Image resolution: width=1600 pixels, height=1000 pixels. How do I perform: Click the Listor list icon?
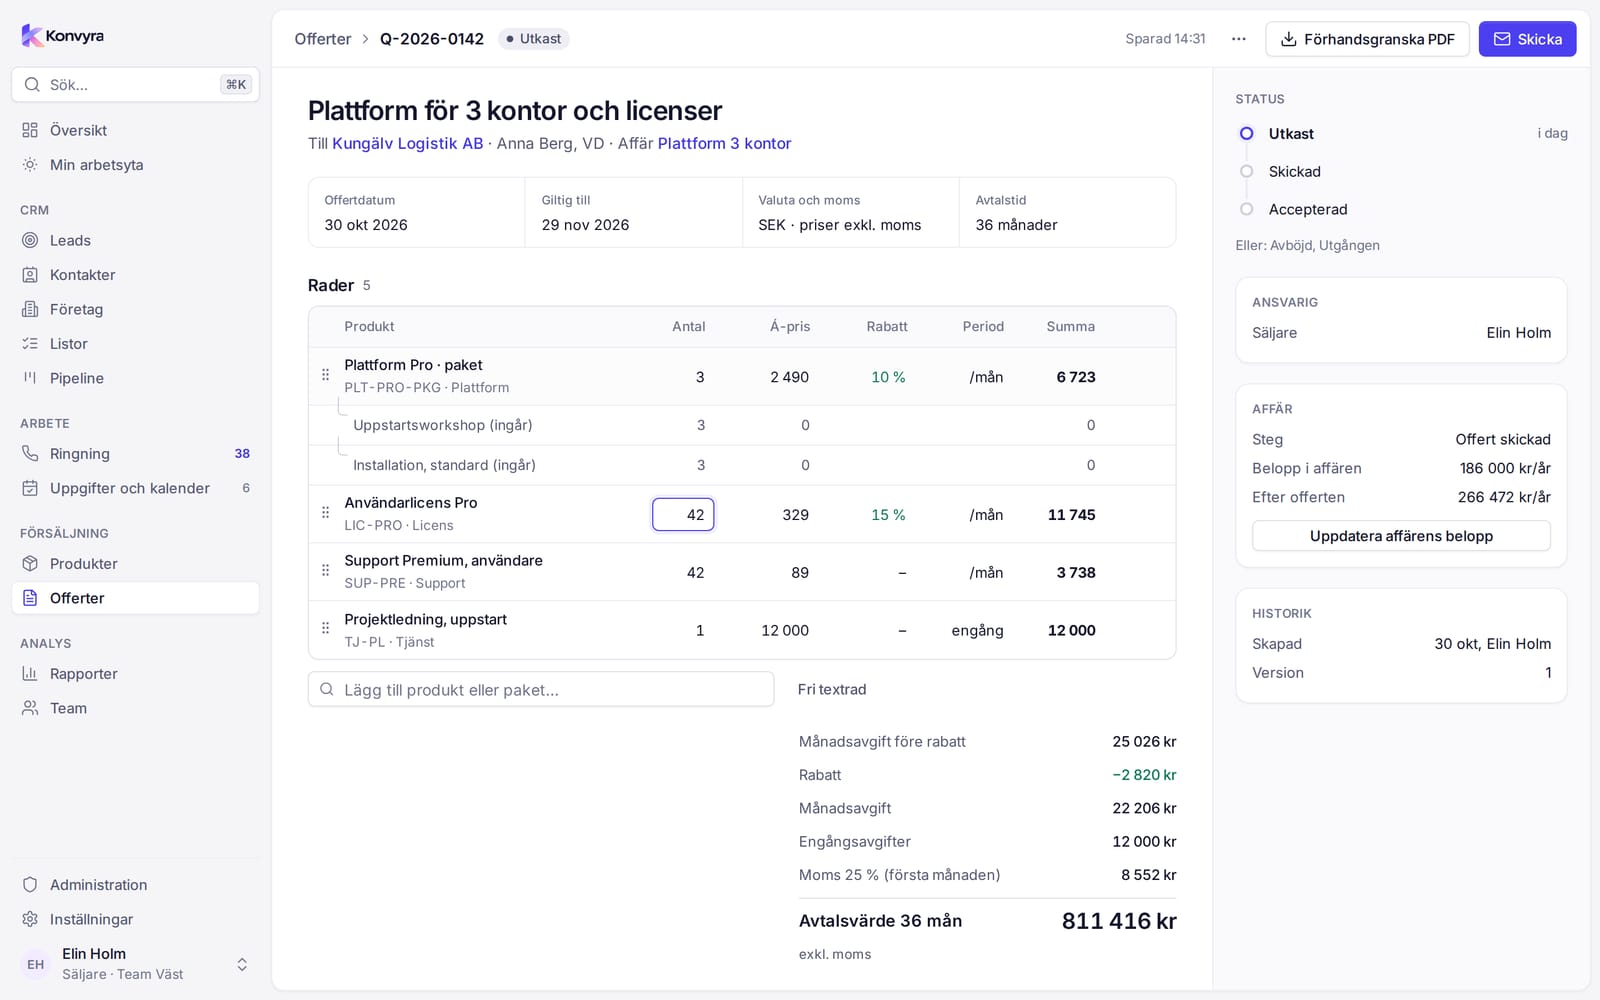(30, 344)
